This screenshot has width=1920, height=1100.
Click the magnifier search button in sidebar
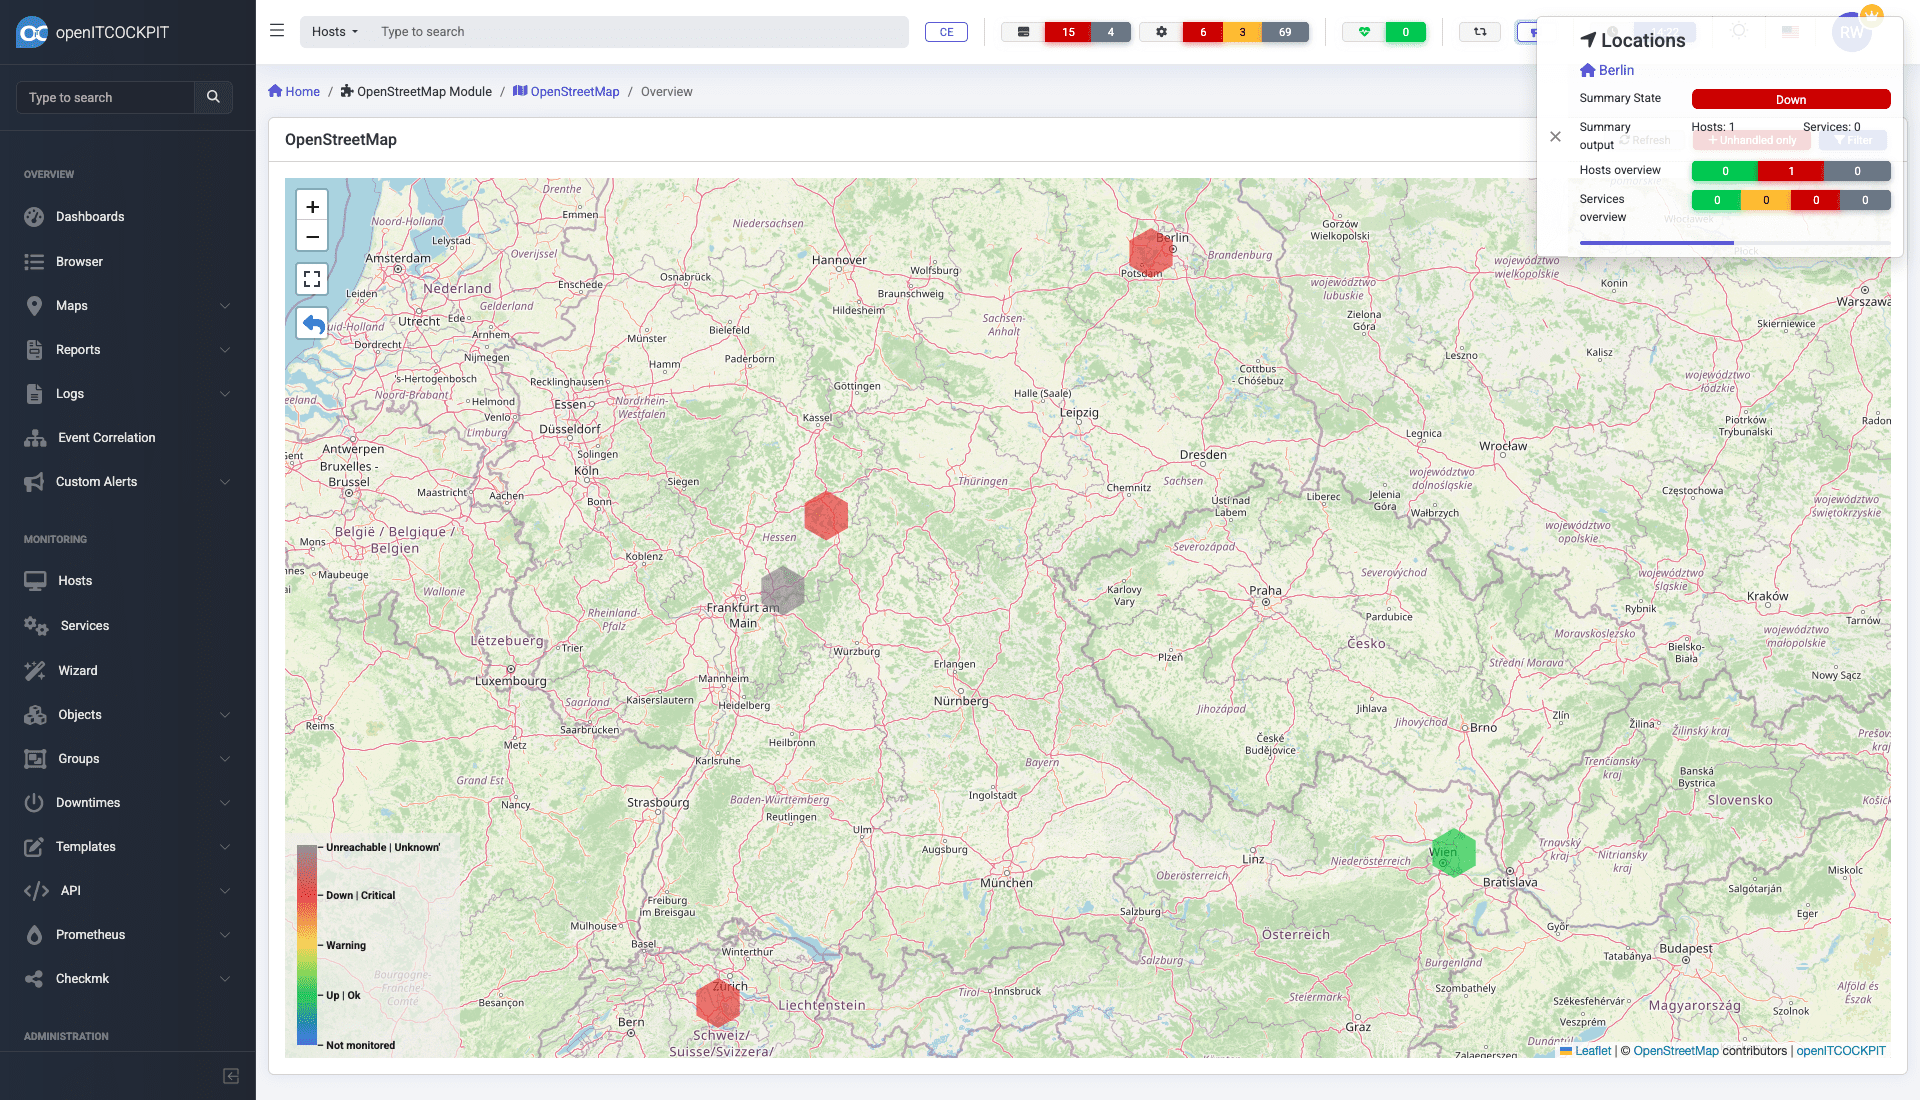click(x=213, y=97)
